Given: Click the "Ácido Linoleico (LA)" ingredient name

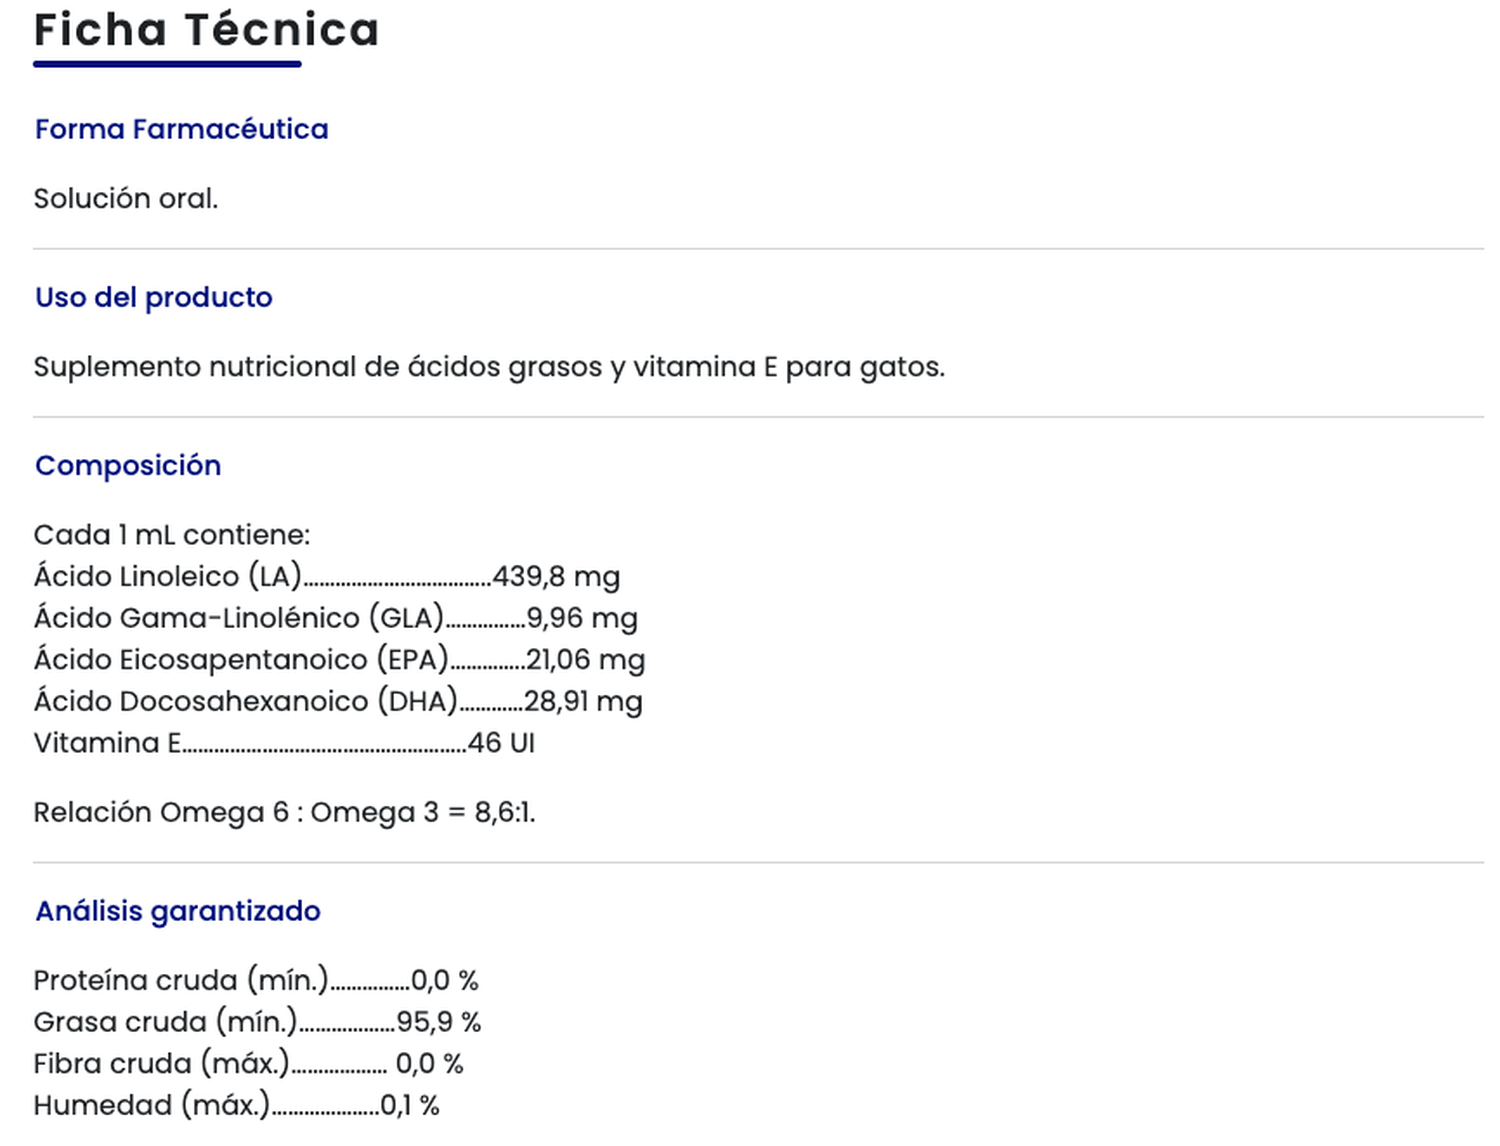Looking at the screenshot, I should click(167, 577).
